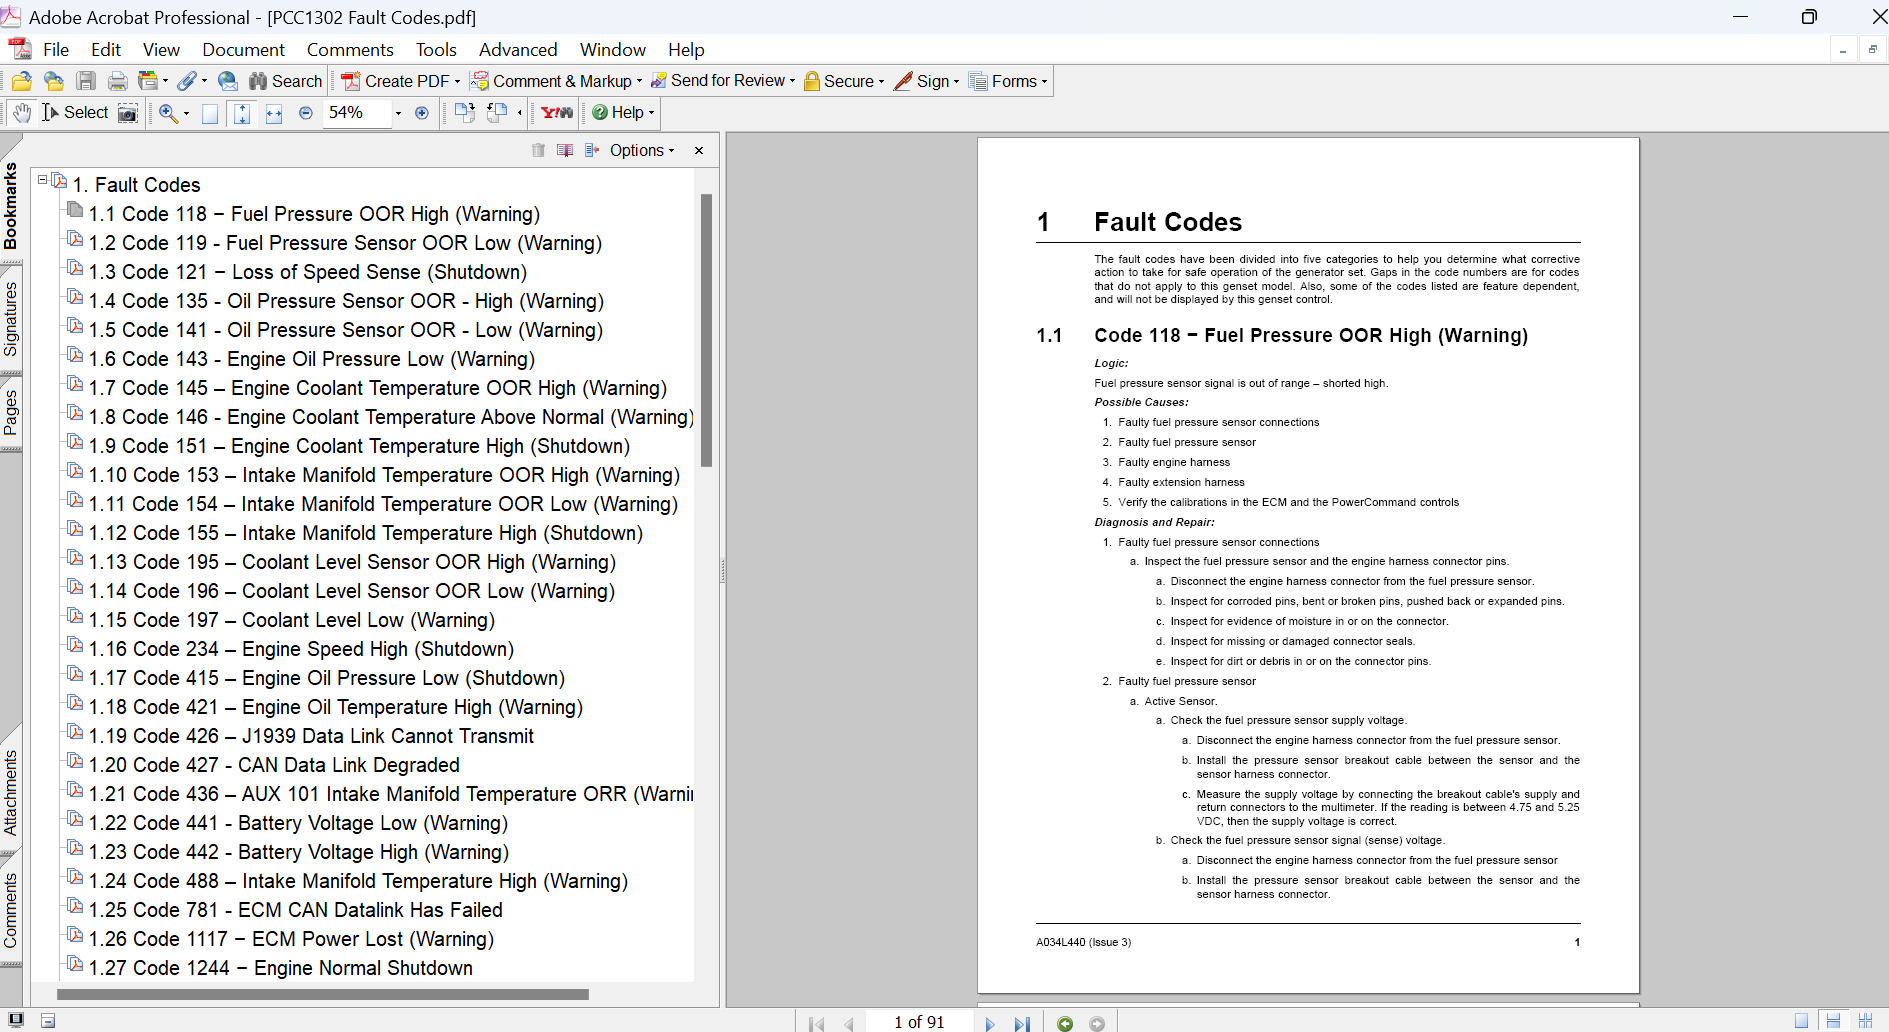The image size is (1889, 1032).
Task: Click the bookmarks panel vertical scrollbar
Action: pyautogui.click(x=706, y=330)
